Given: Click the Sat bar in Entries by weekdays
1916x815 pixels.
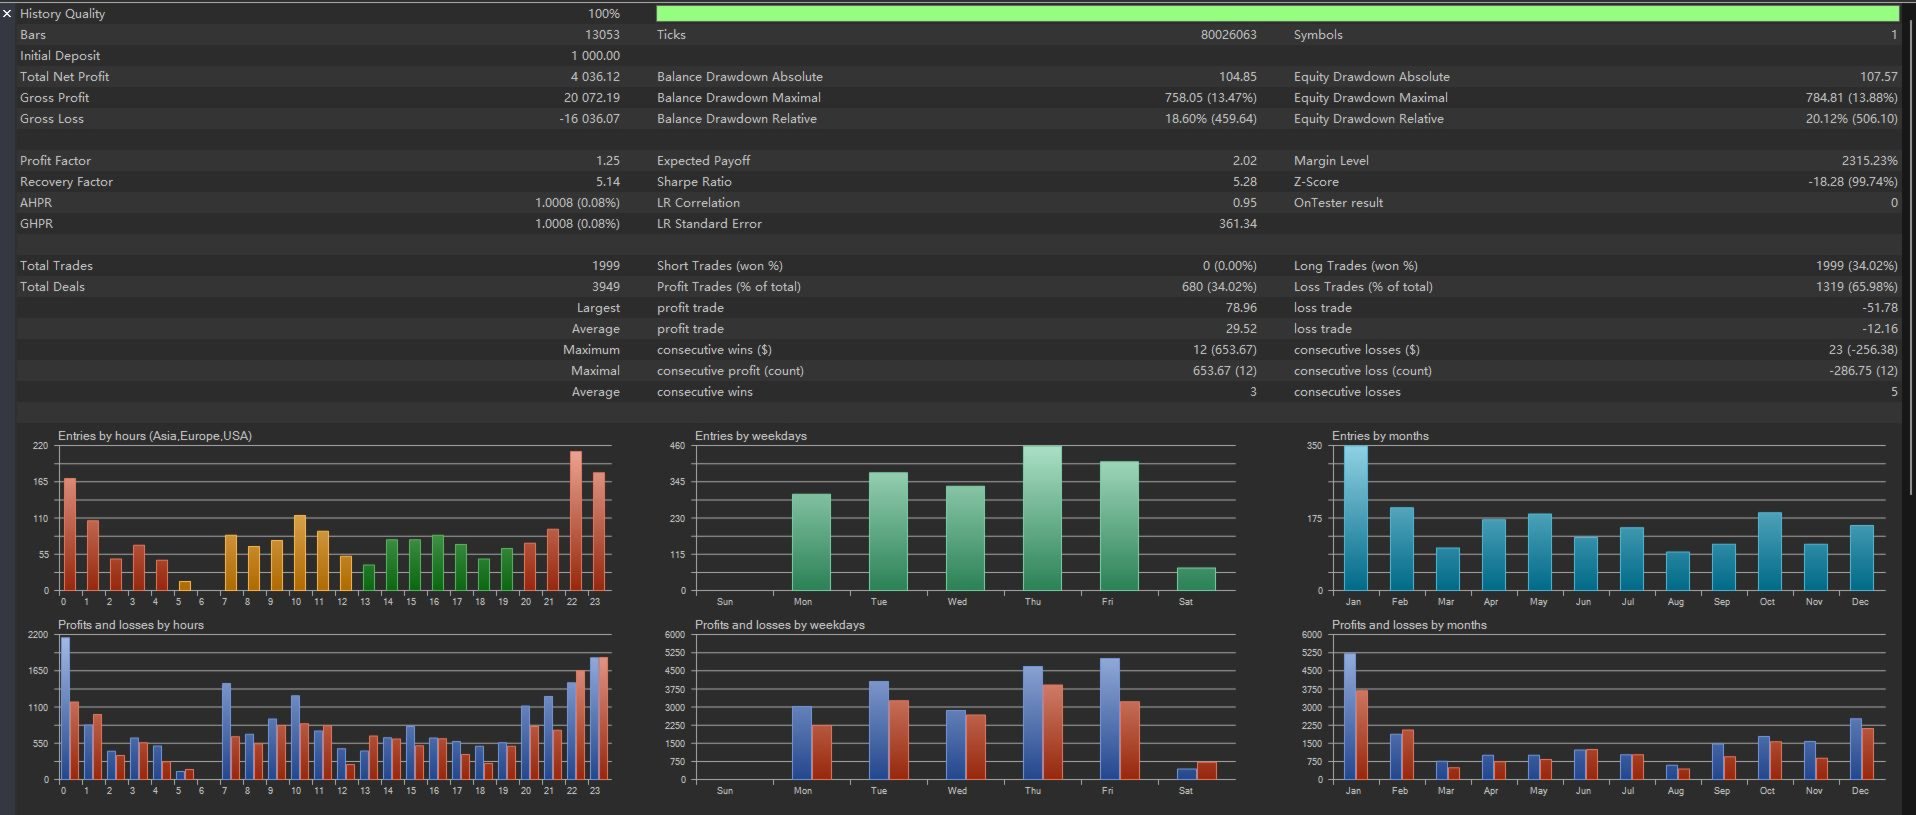Looking at the screenshot, I should (1196, 579).
